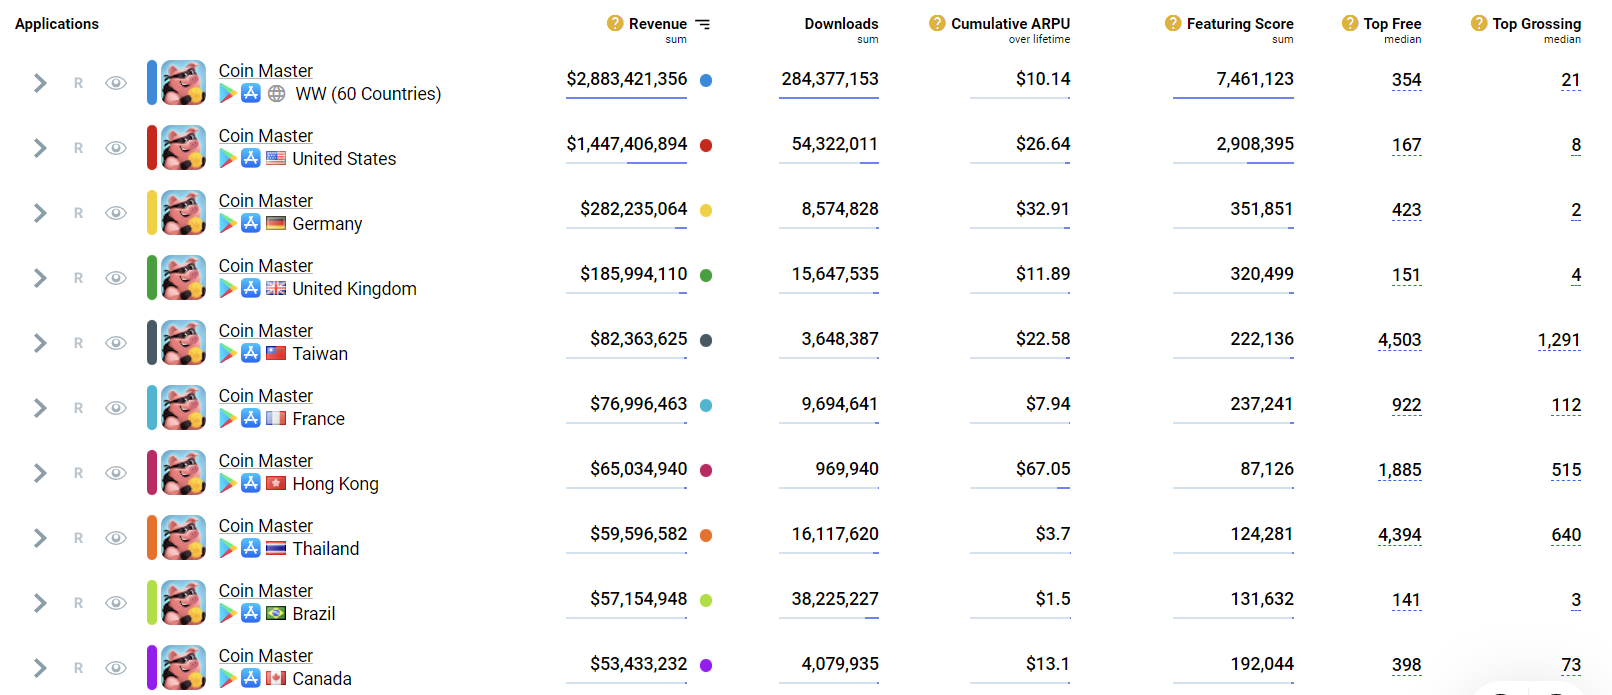1612x695 pixels.
Task: Expand the Canada row details
Action: (x=40, y=668)
